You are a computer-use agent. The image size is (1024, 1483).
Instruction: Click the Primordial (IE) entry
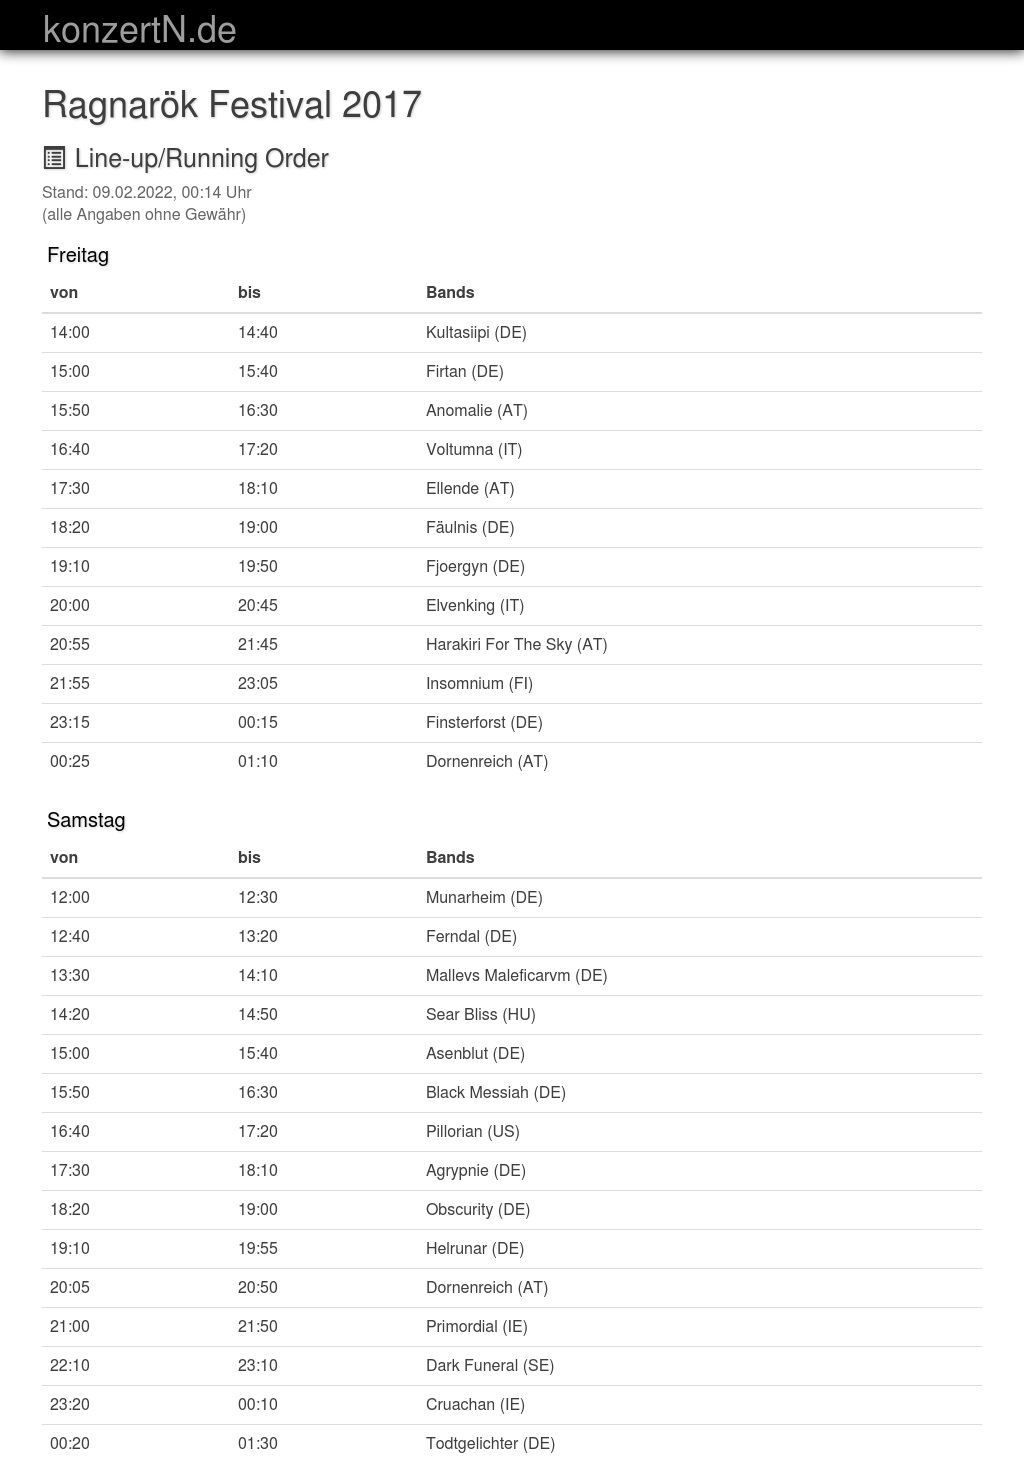coord(477,1326)
